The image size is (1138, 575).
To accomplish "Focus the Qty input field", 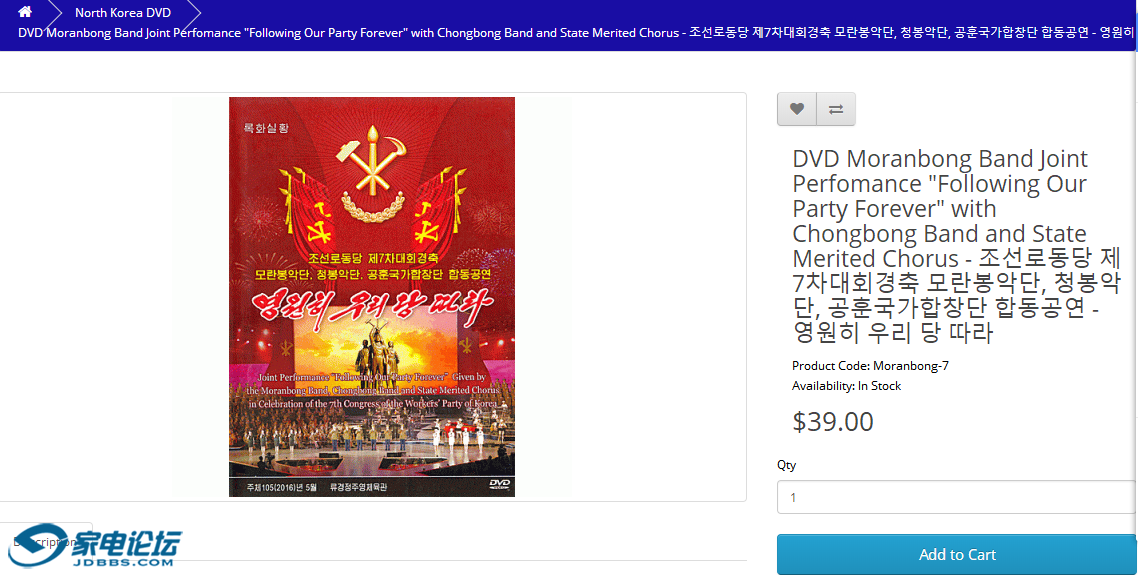I will click(x=957, y=497).
